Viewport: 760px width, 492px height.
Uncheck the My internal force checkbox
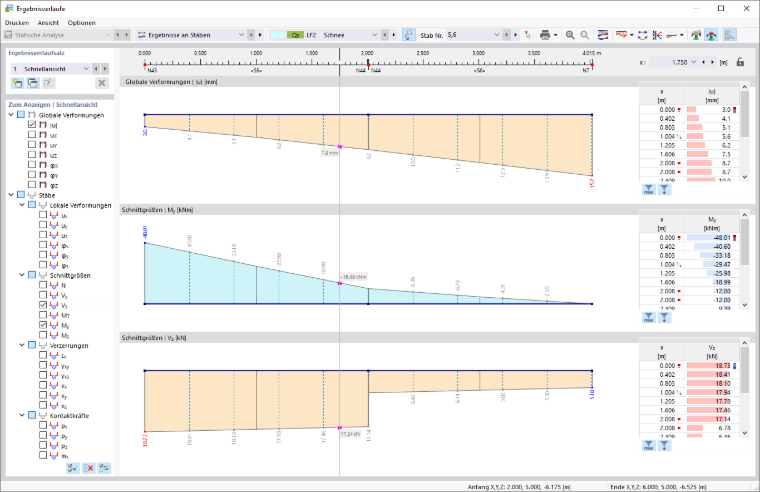[x=43, y=325]
